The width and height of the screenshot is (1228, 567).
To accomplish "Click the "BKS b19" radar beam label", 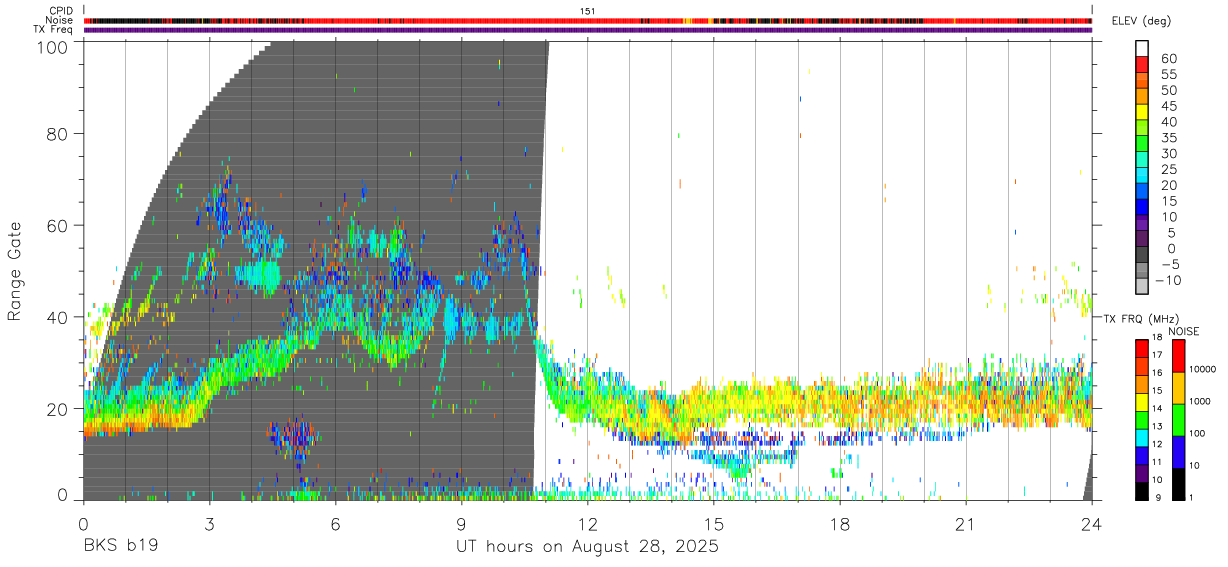I will coord(120,546).
